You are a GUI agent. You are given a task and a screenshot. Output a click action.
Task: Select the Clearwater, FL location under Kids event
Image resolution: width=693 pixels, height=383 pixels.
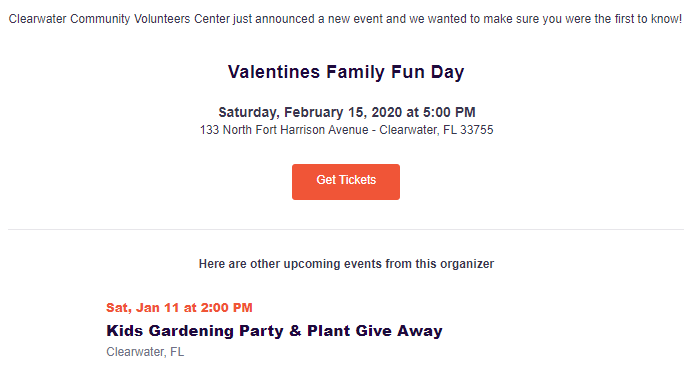coord(145,352)
